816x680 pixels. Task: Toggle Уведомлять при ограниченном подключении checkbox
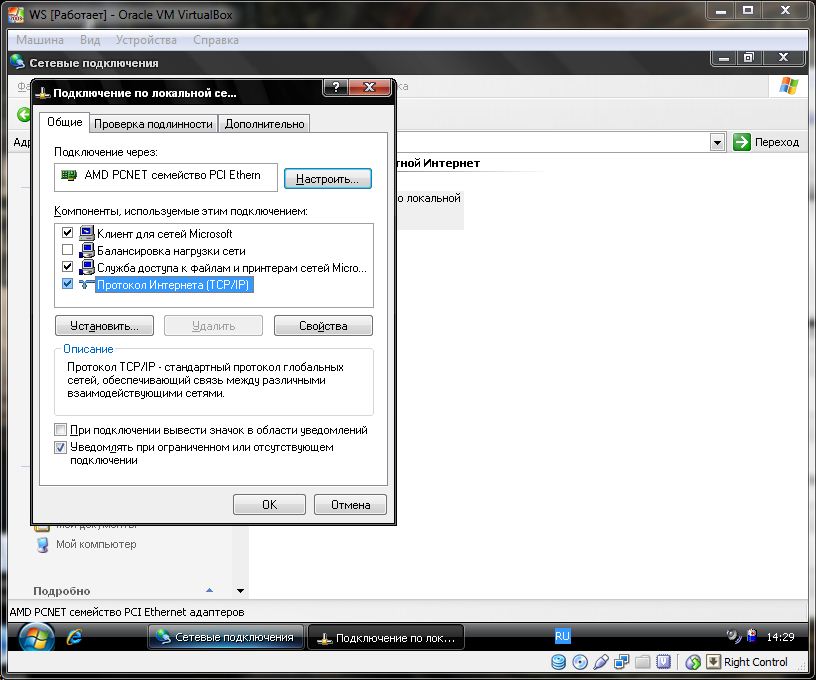pos(60,447)
